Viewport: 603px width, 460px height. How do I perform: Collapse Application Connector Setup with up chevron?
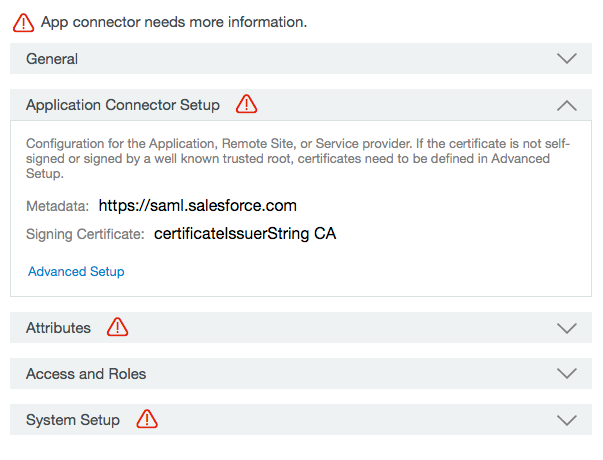click(566, 105)
